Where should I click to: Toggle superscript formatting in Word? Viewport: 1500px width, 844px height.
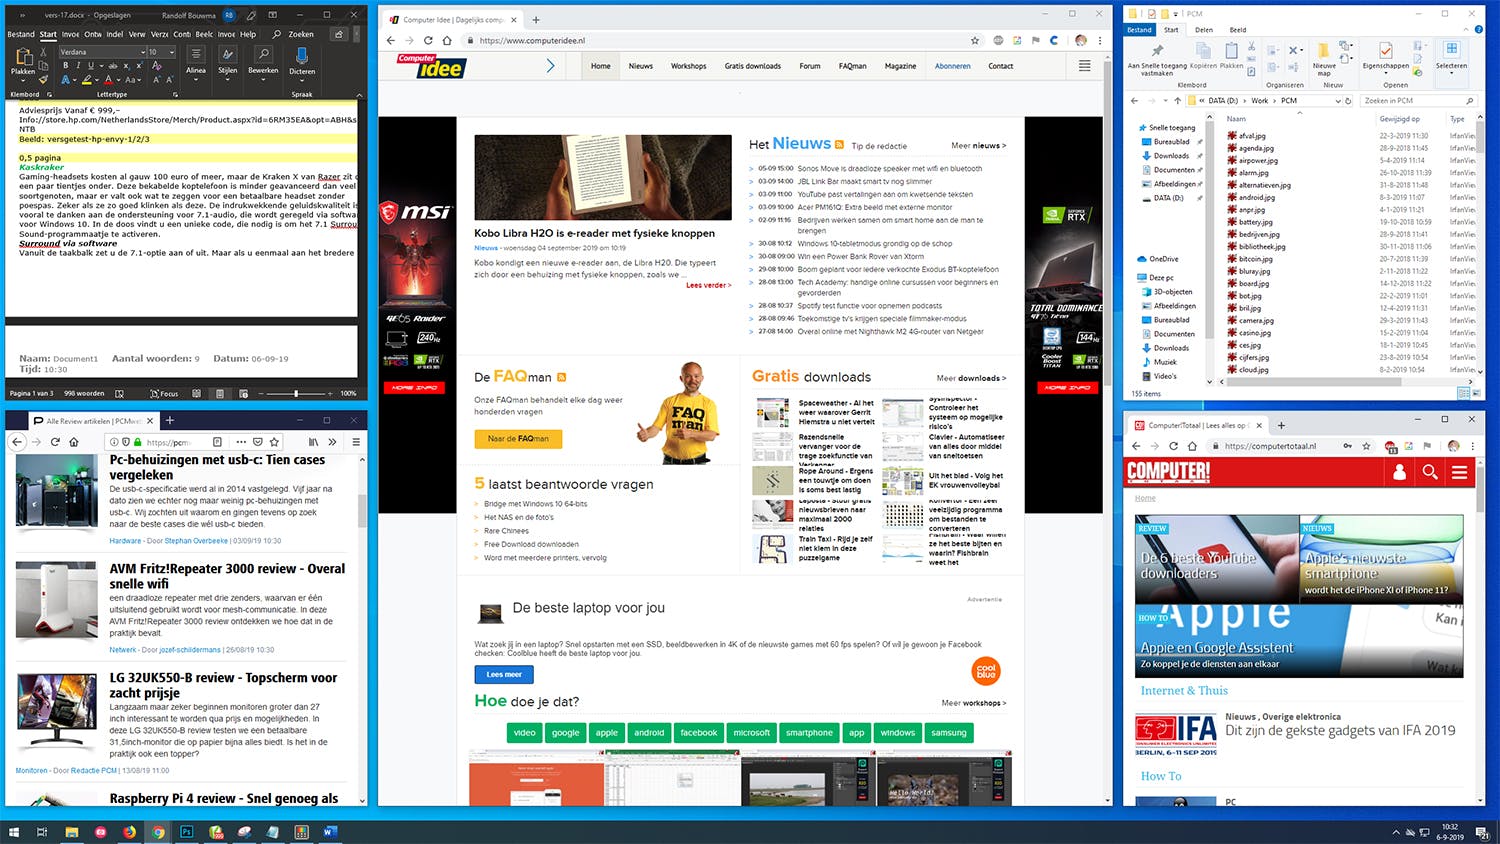[138, 66]
